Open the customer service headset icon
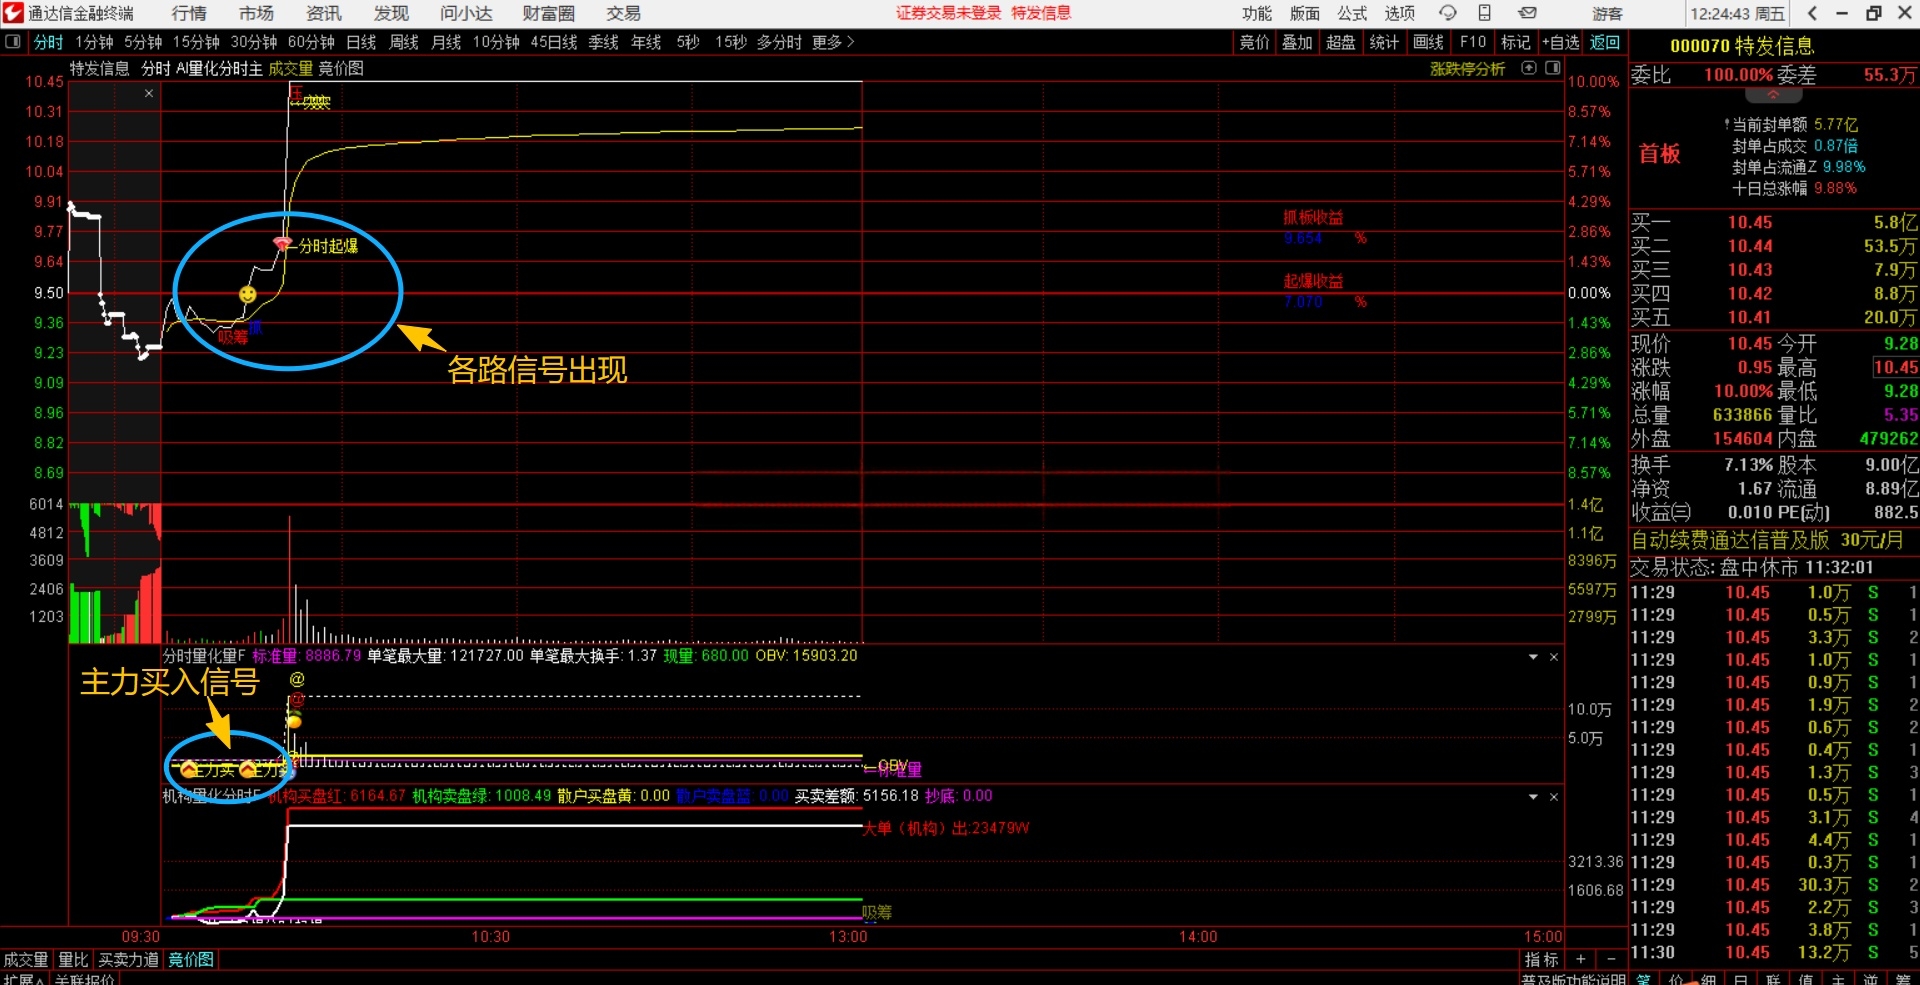 [1447, 13]
